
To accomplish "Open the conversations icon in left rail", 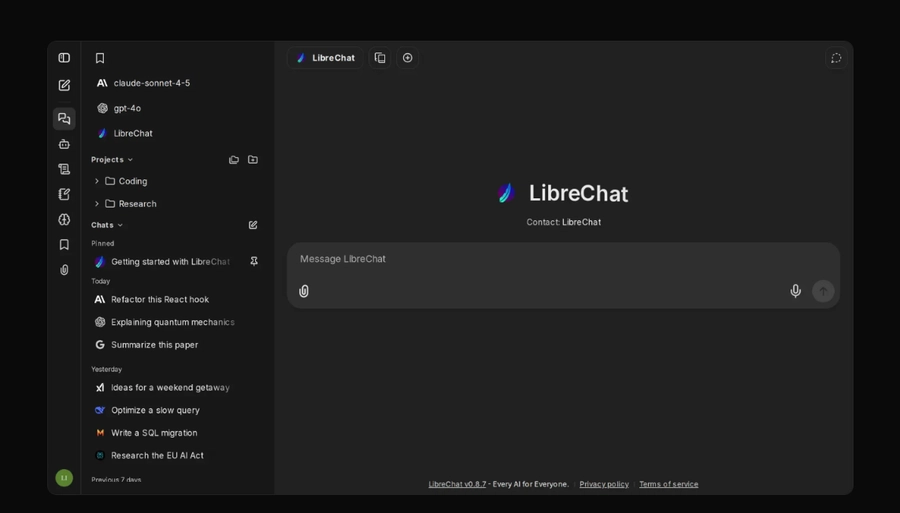I will (64, 119).
